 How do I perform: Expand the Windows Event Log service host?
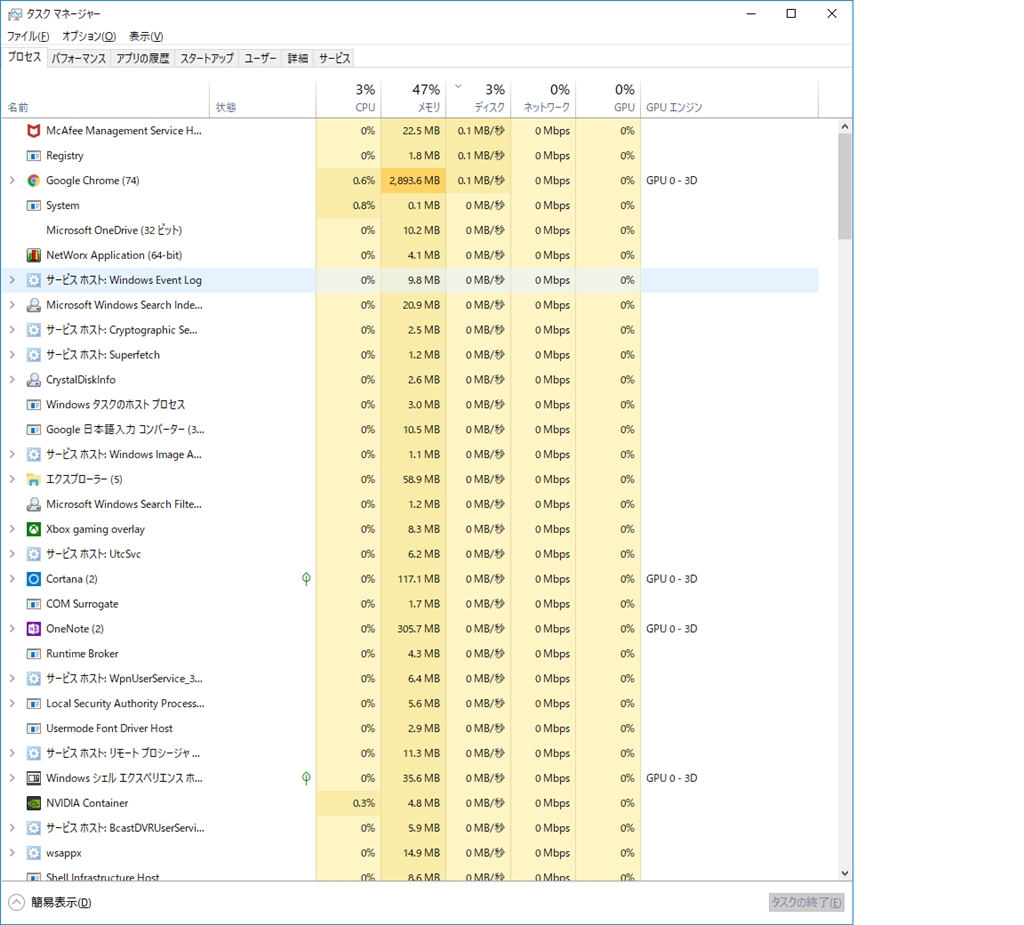(x=12, y=280)
